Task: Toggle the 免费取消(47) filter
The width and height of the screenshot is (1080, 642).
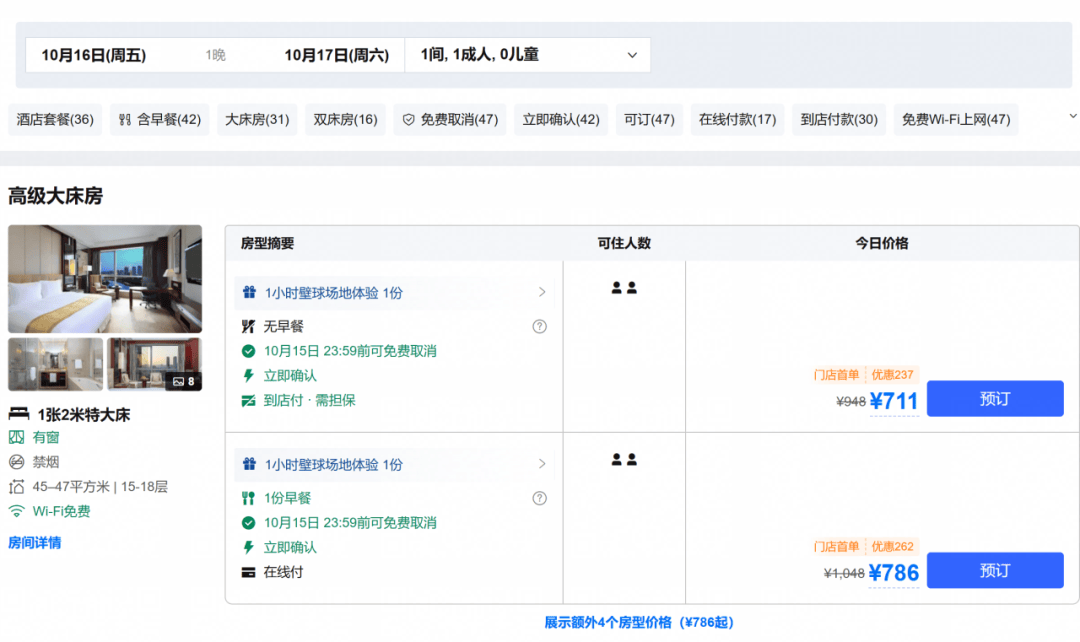Action: tap(450, 120)
